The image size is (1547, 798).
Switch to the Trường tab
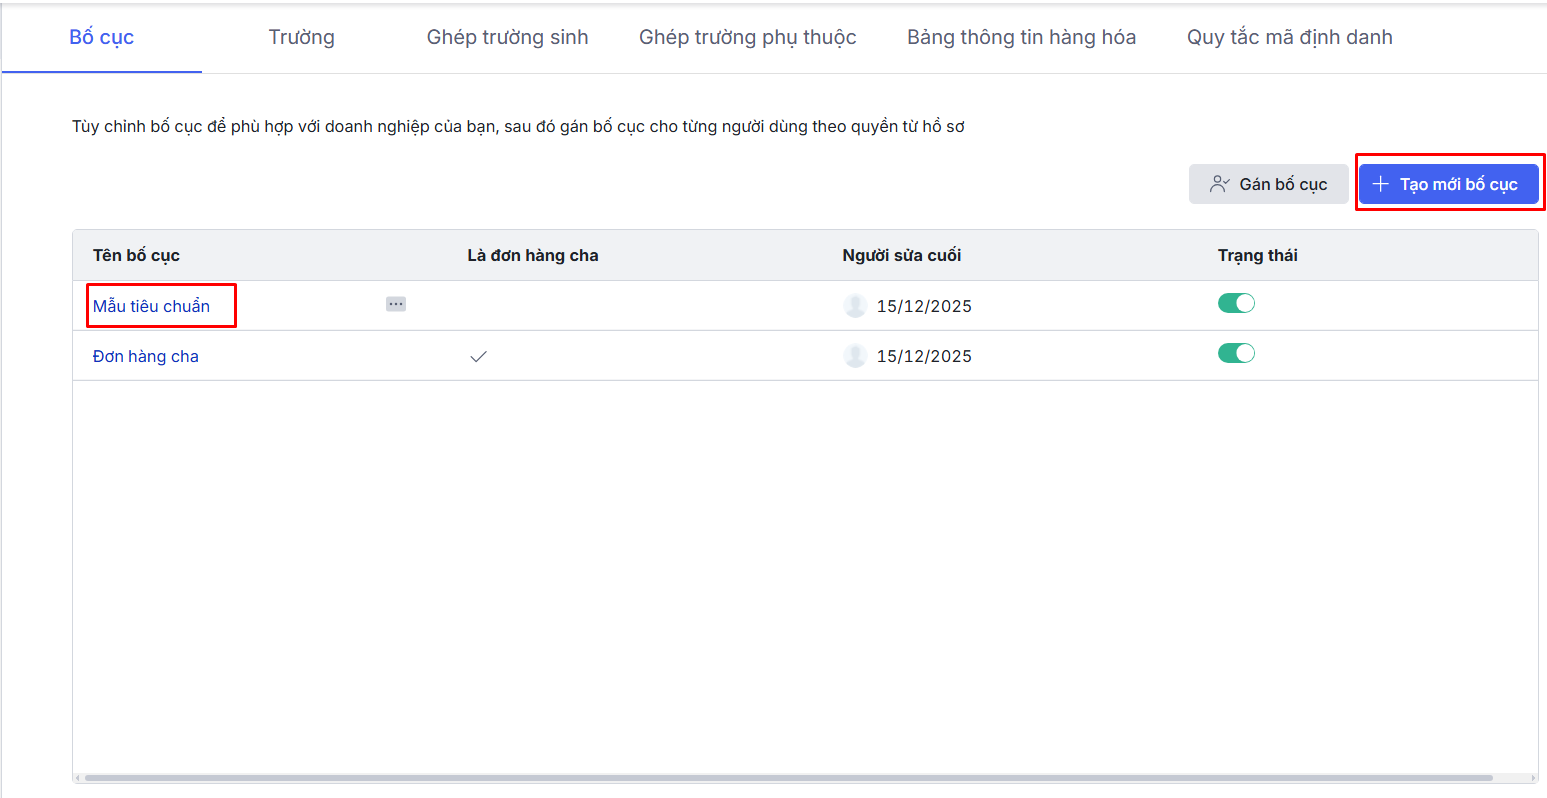point(301,38)
